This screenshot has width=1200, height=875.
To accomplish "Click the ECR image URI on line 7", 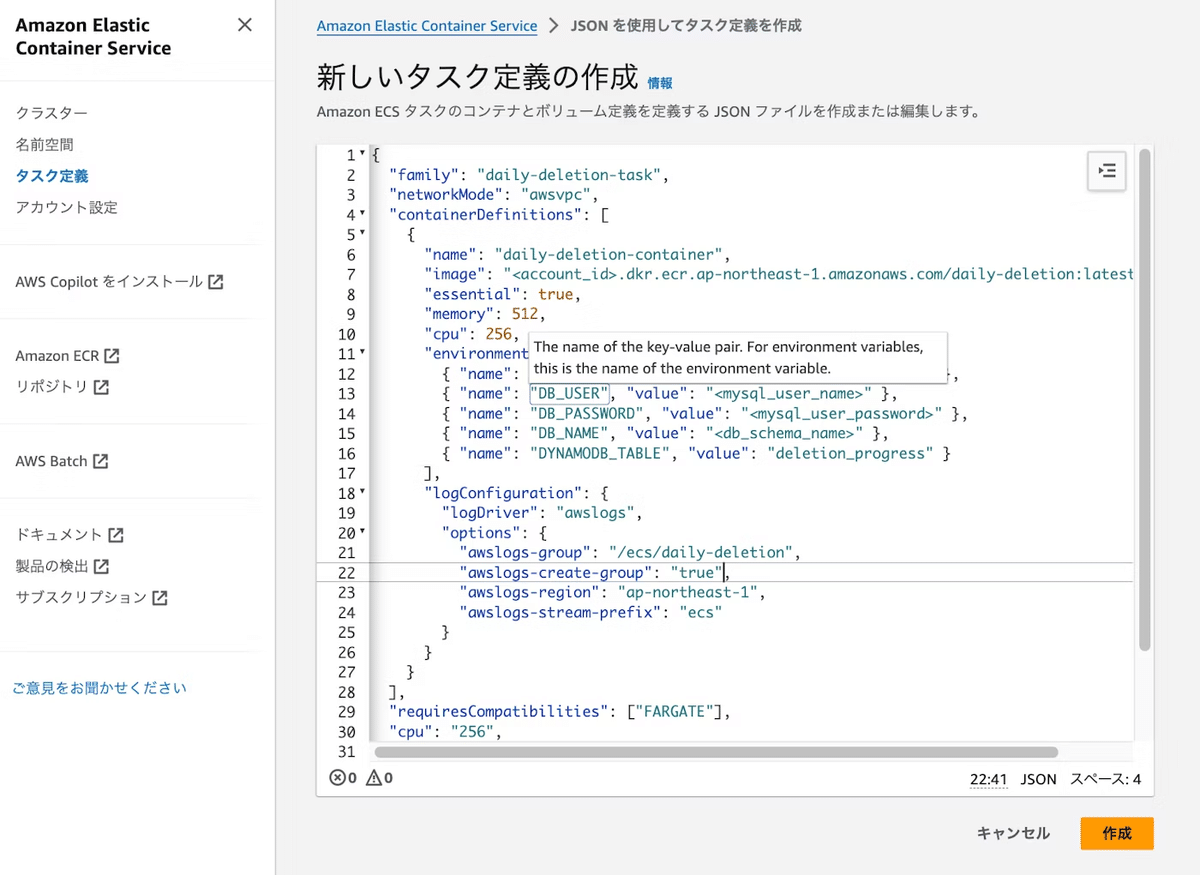I will pos(817,274).
